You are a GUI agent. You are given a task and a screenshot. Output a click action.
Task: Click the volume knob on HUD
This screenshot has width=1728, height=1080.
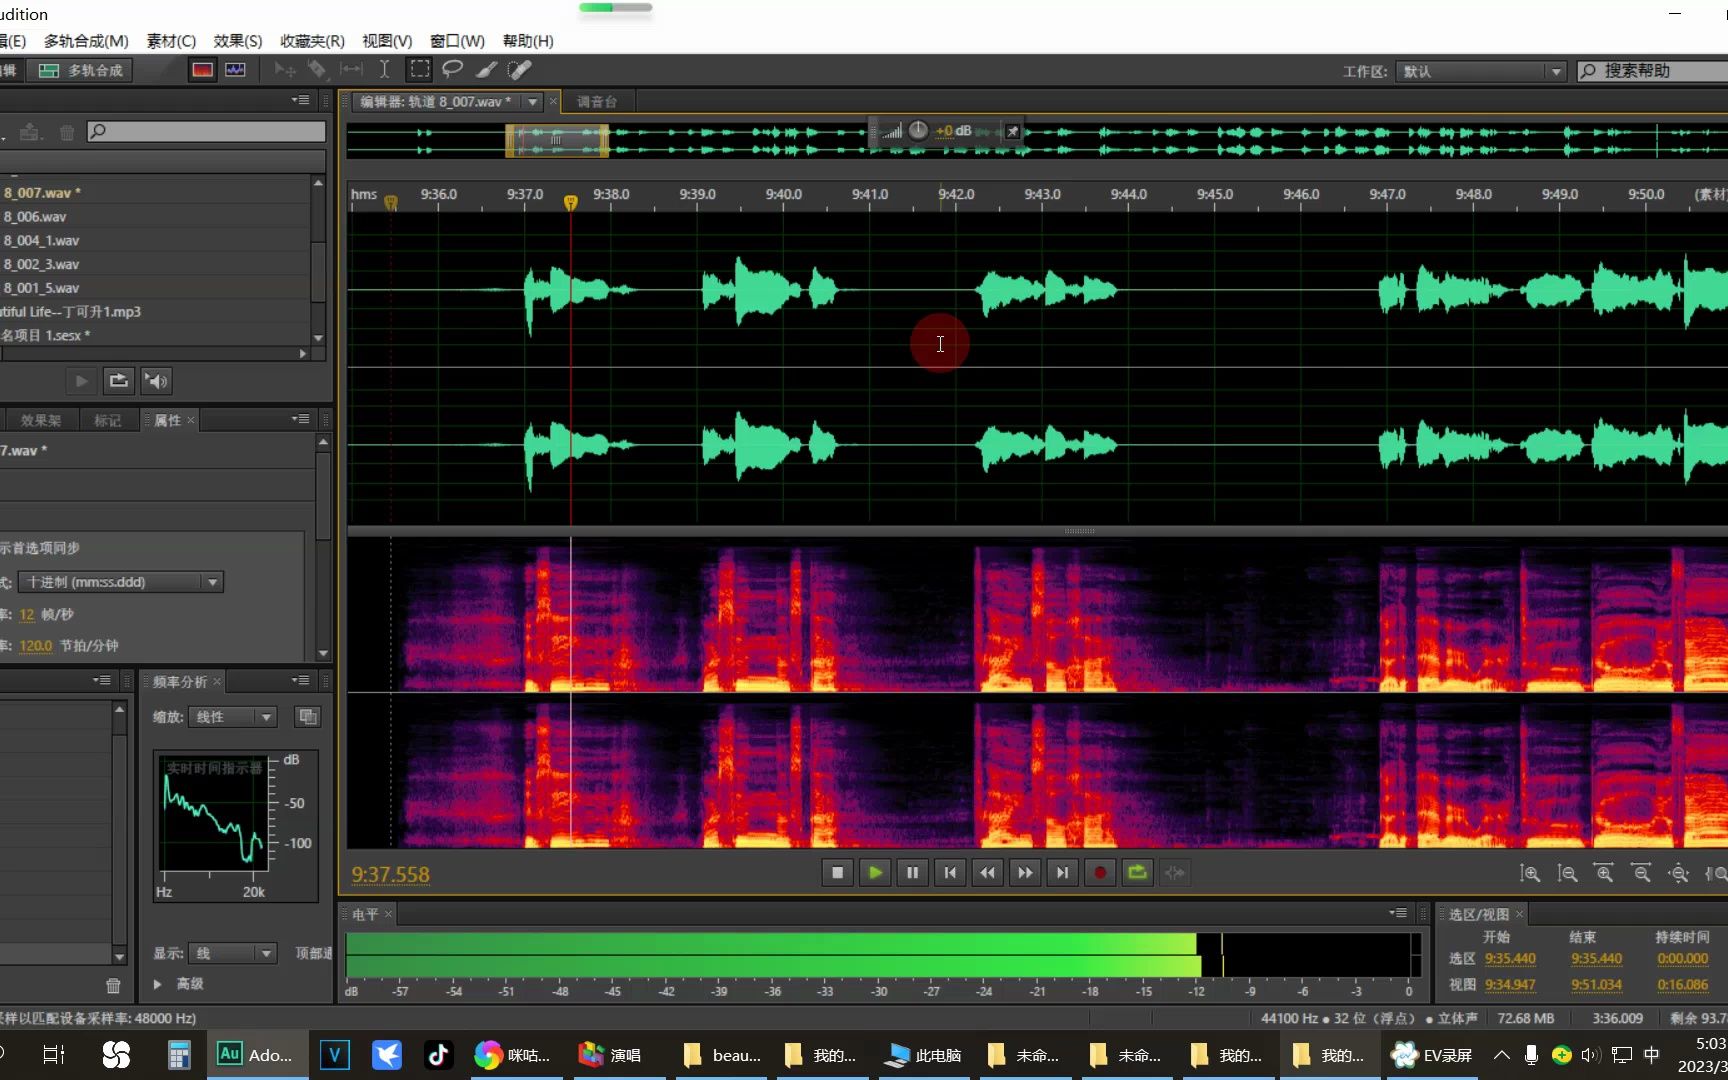(918, 130)
